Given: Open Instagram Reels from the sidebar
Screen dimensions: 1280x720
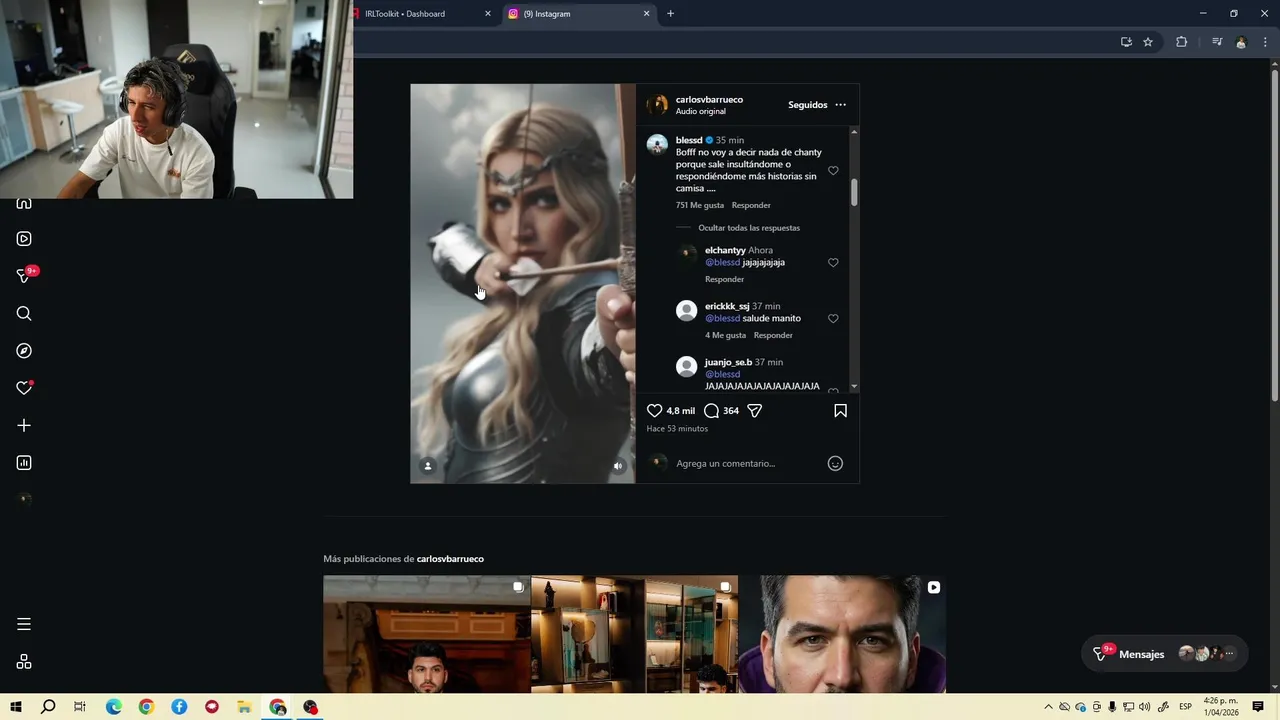Looking at the screenshot, I should pyautogui.click(x=24, y=239).
